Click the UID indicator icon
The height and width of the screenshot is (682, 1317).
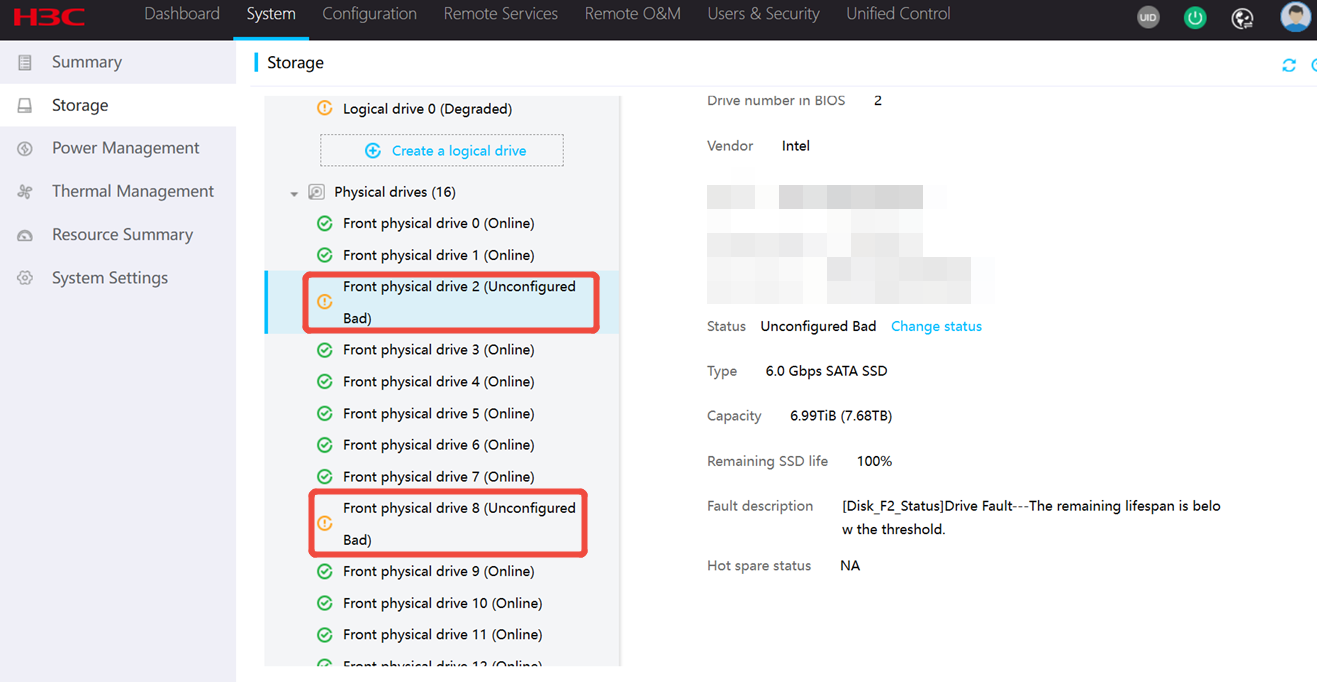coord(1148,17)
